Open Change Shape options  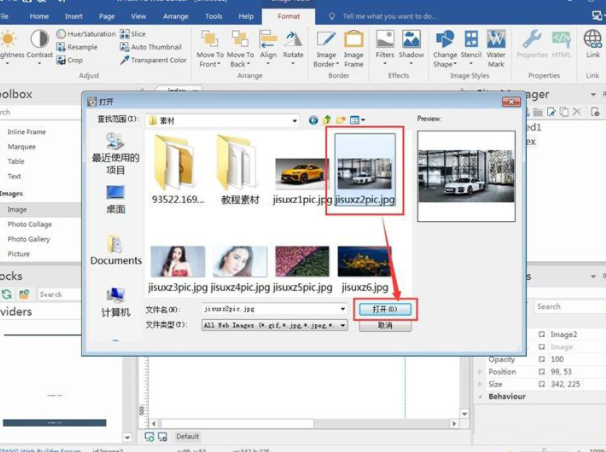(445, 48)
